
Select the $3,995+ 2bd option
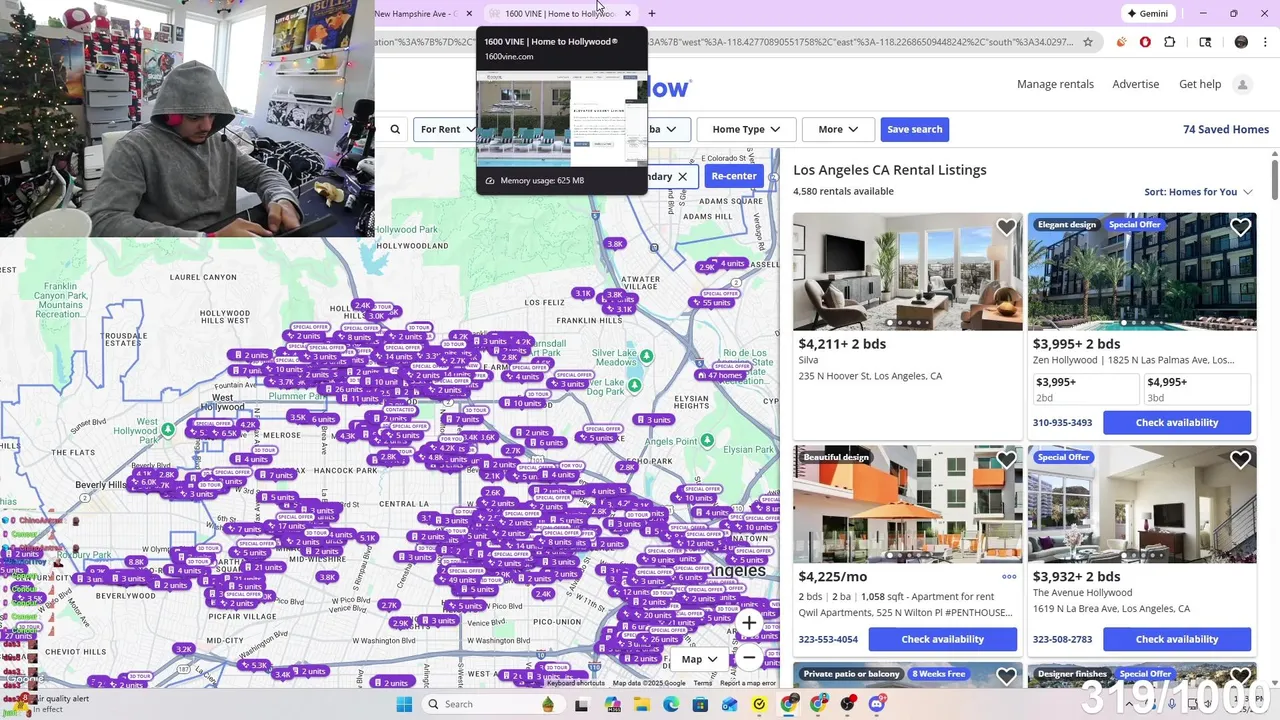[1086, 389]
